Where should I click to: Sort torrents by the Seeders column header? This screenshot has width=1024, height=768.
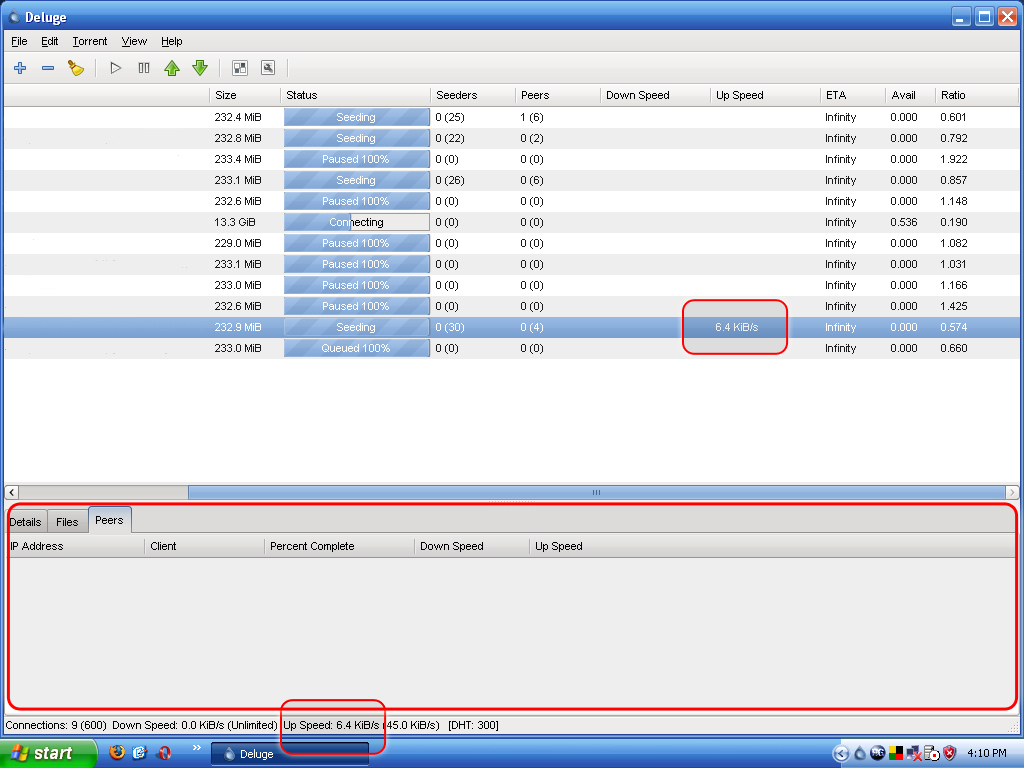473,95
